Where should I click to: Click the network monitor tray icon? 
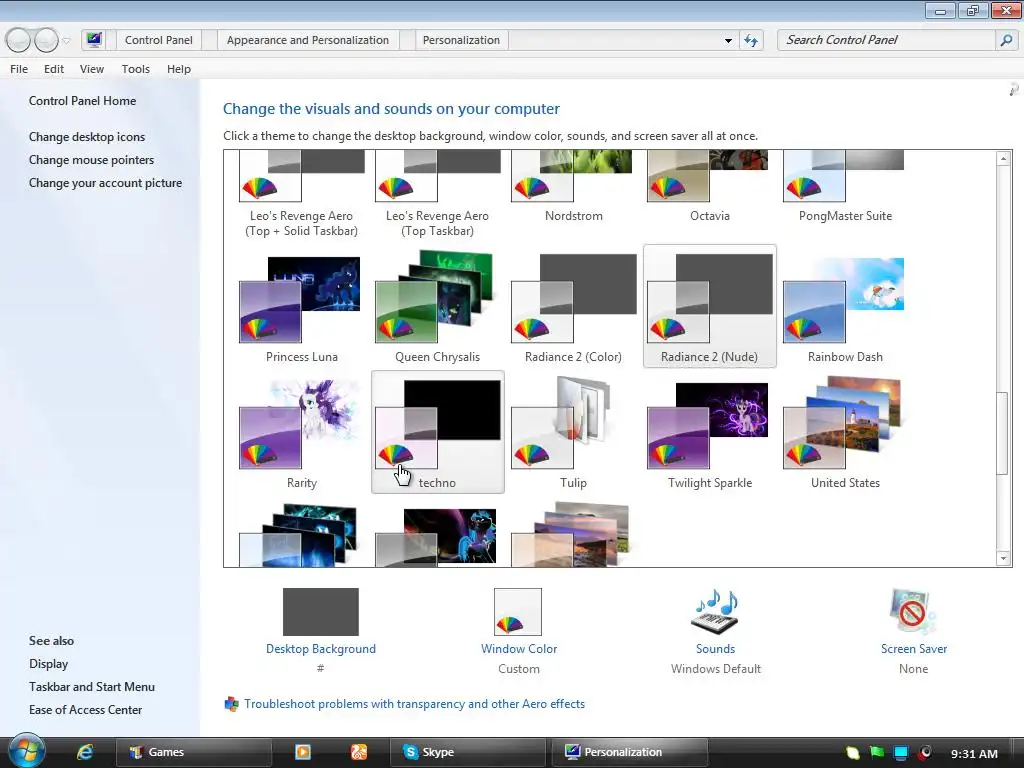click(x=901, y=753)
